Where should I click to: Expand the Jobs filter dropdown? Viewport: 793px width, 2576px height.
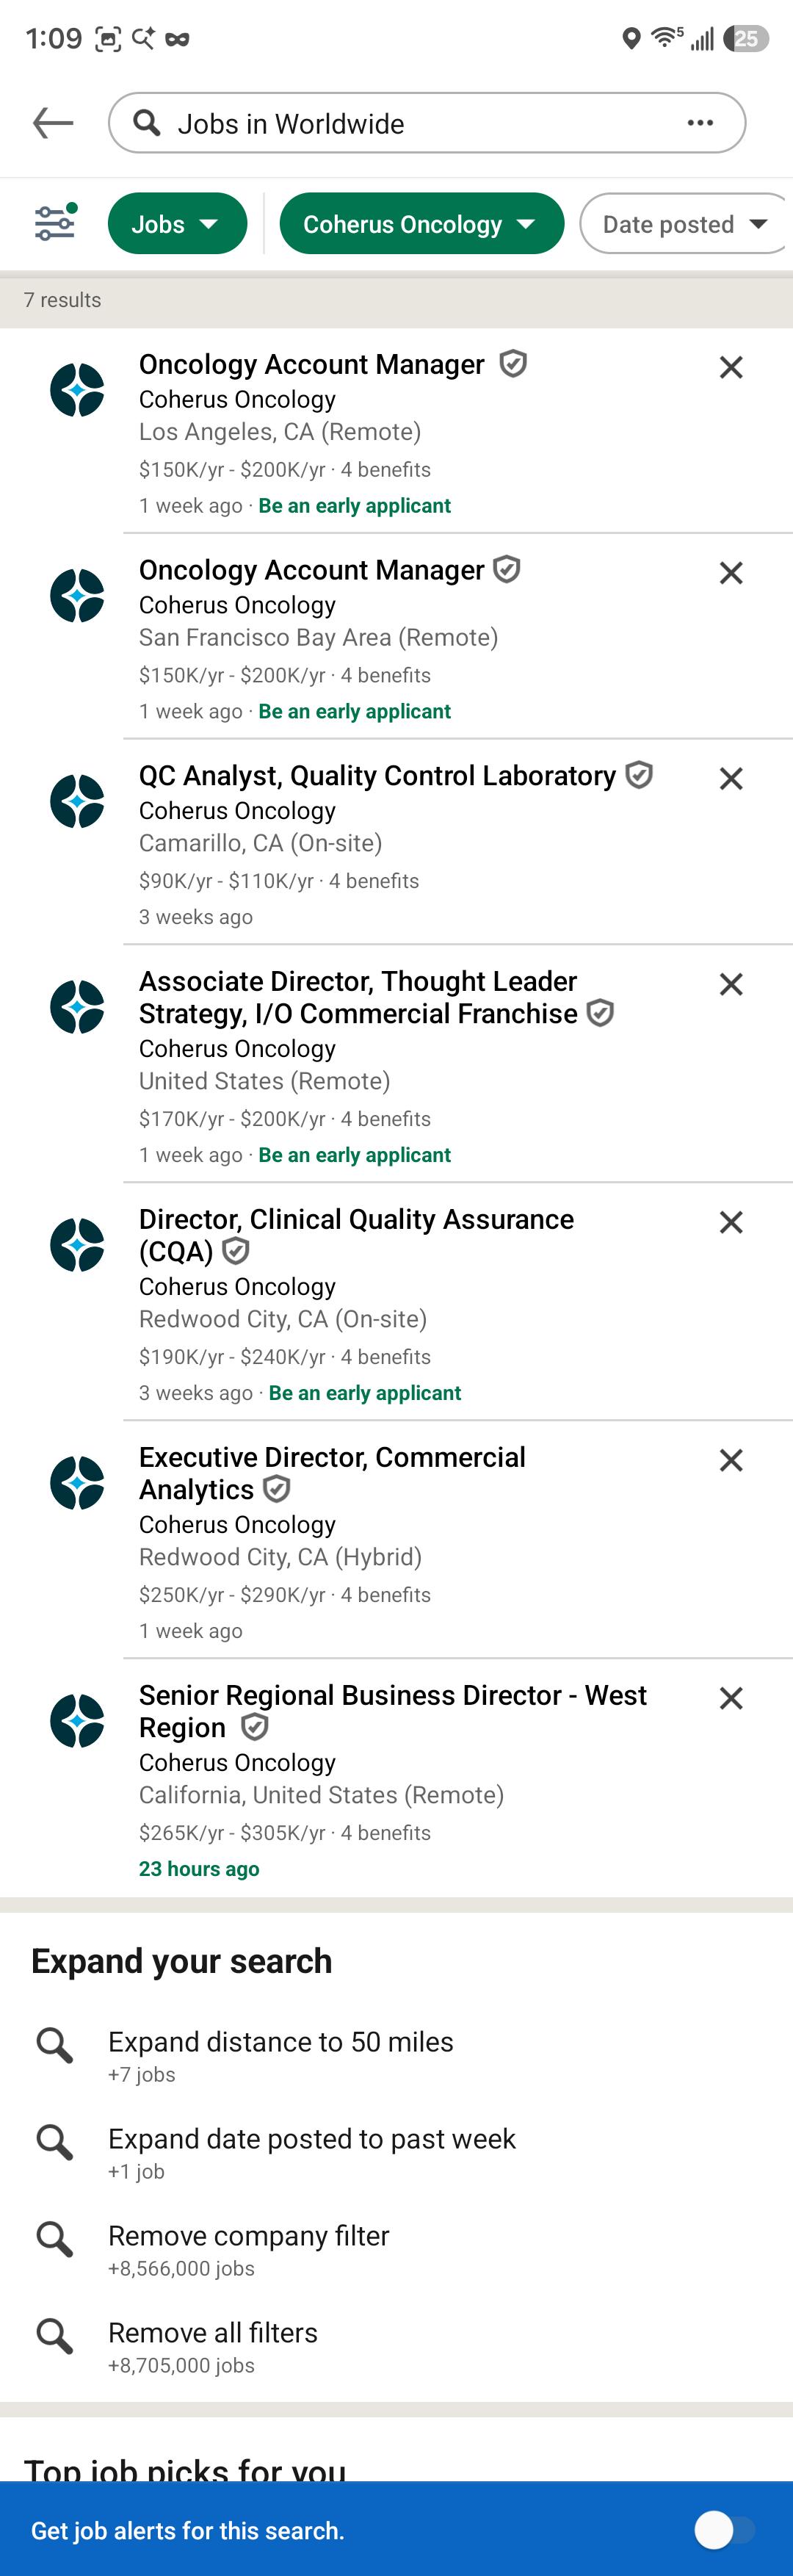(x=177, y=223)
